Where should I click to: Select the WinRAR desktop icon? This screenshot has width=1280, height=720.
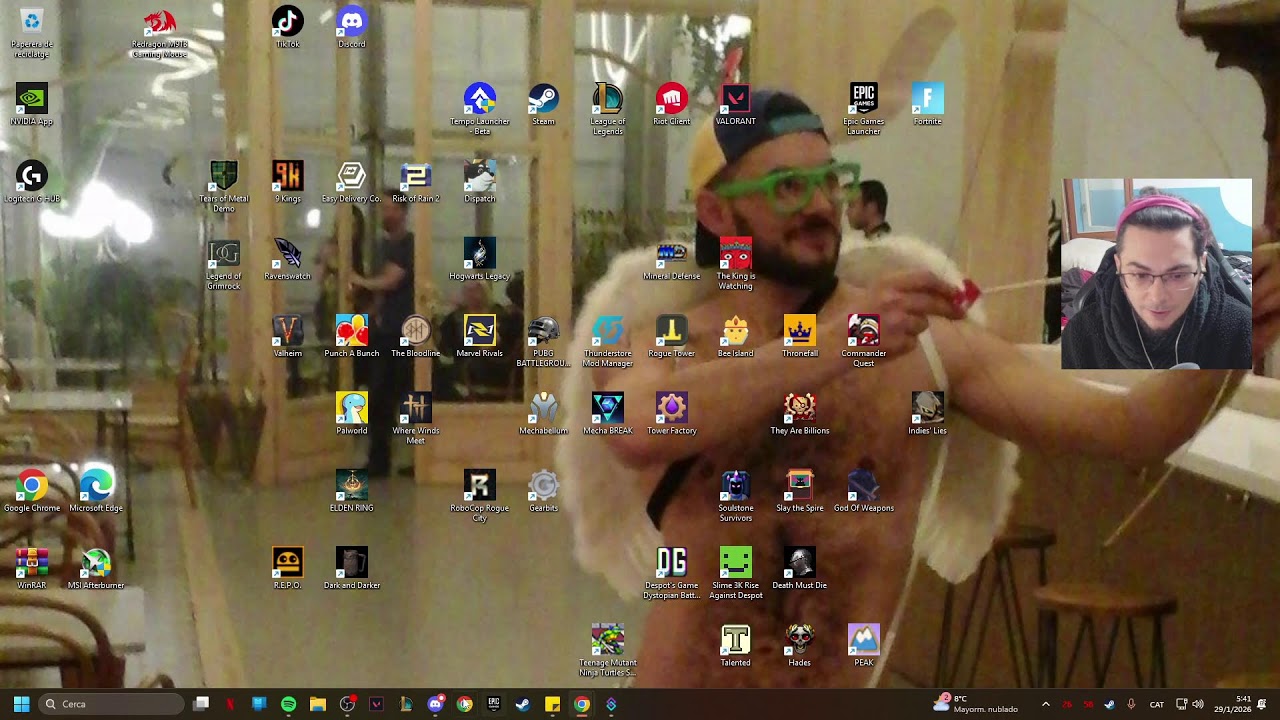pos(32,567)
